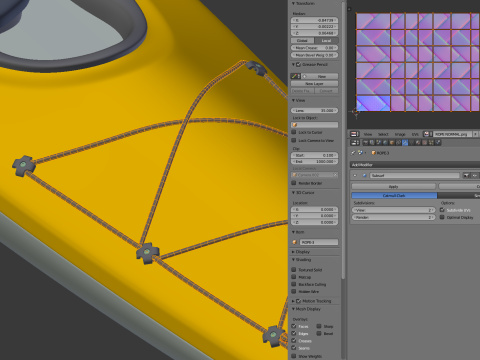This screenshot has height=360, width=480.
Task: Click the Lens value field
Action: [315, 110]
